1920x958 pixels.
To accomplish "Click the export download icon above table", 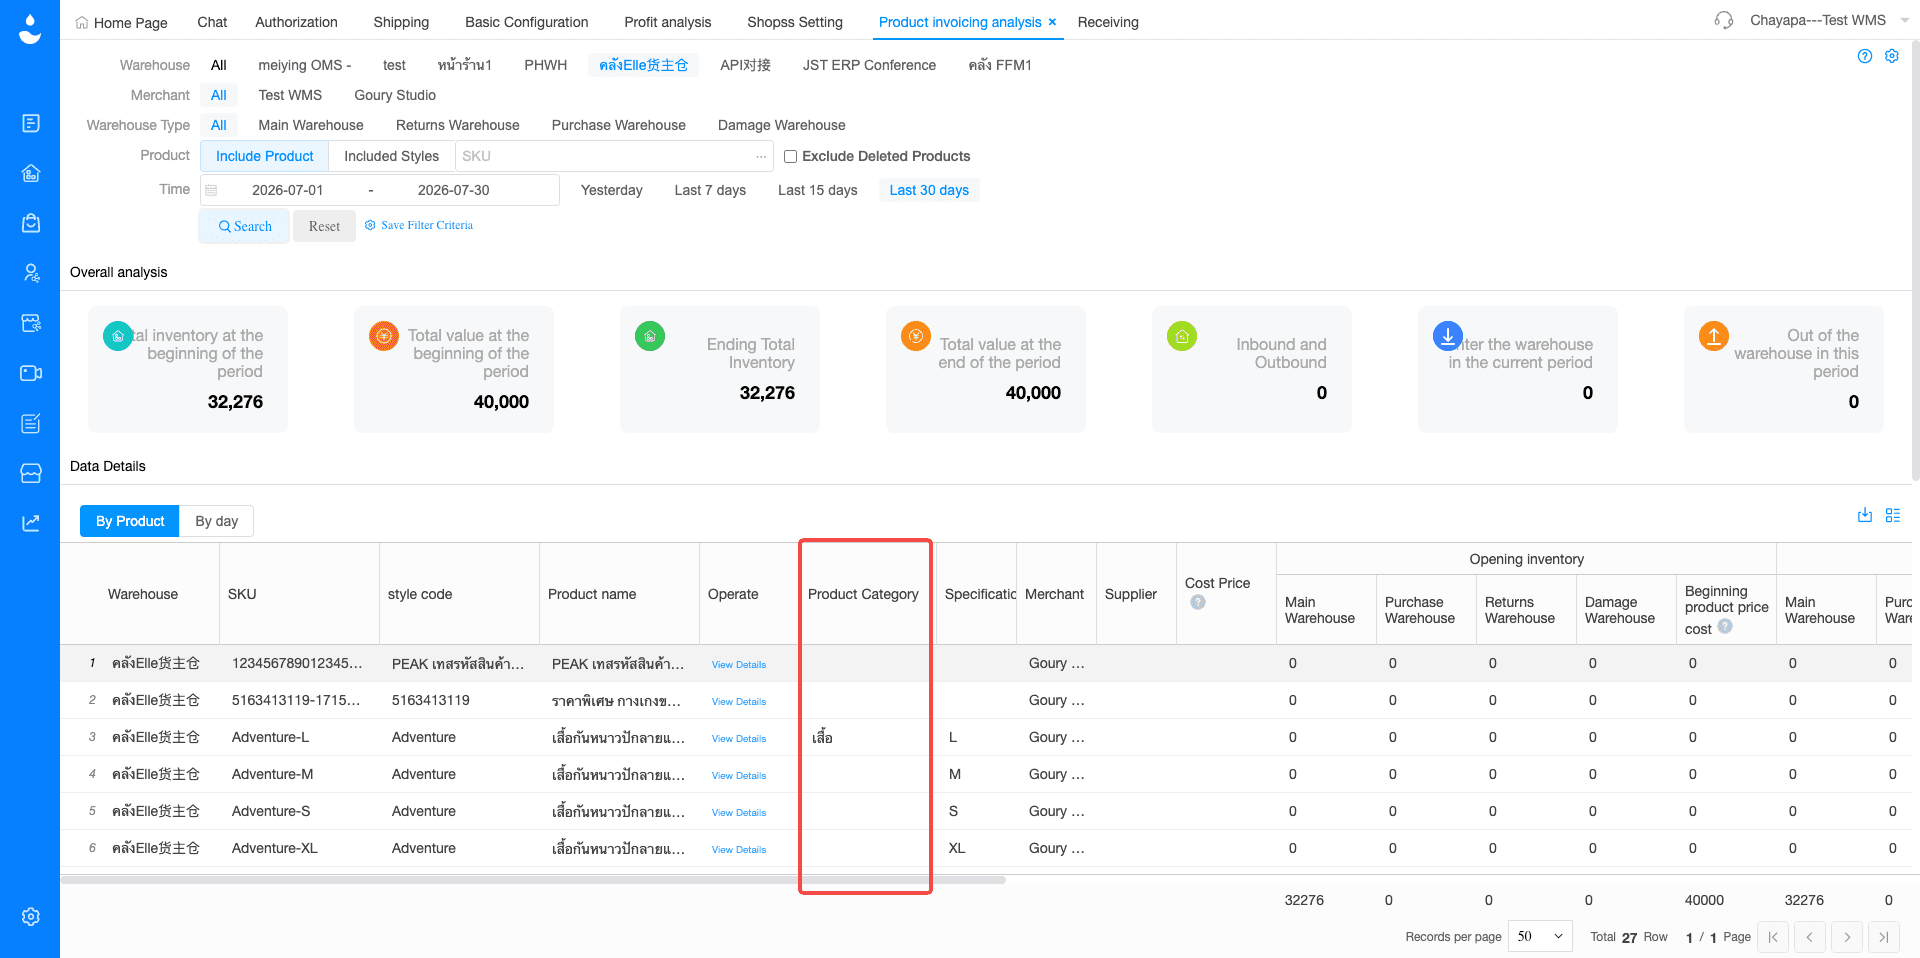I will pos(1865,515).
